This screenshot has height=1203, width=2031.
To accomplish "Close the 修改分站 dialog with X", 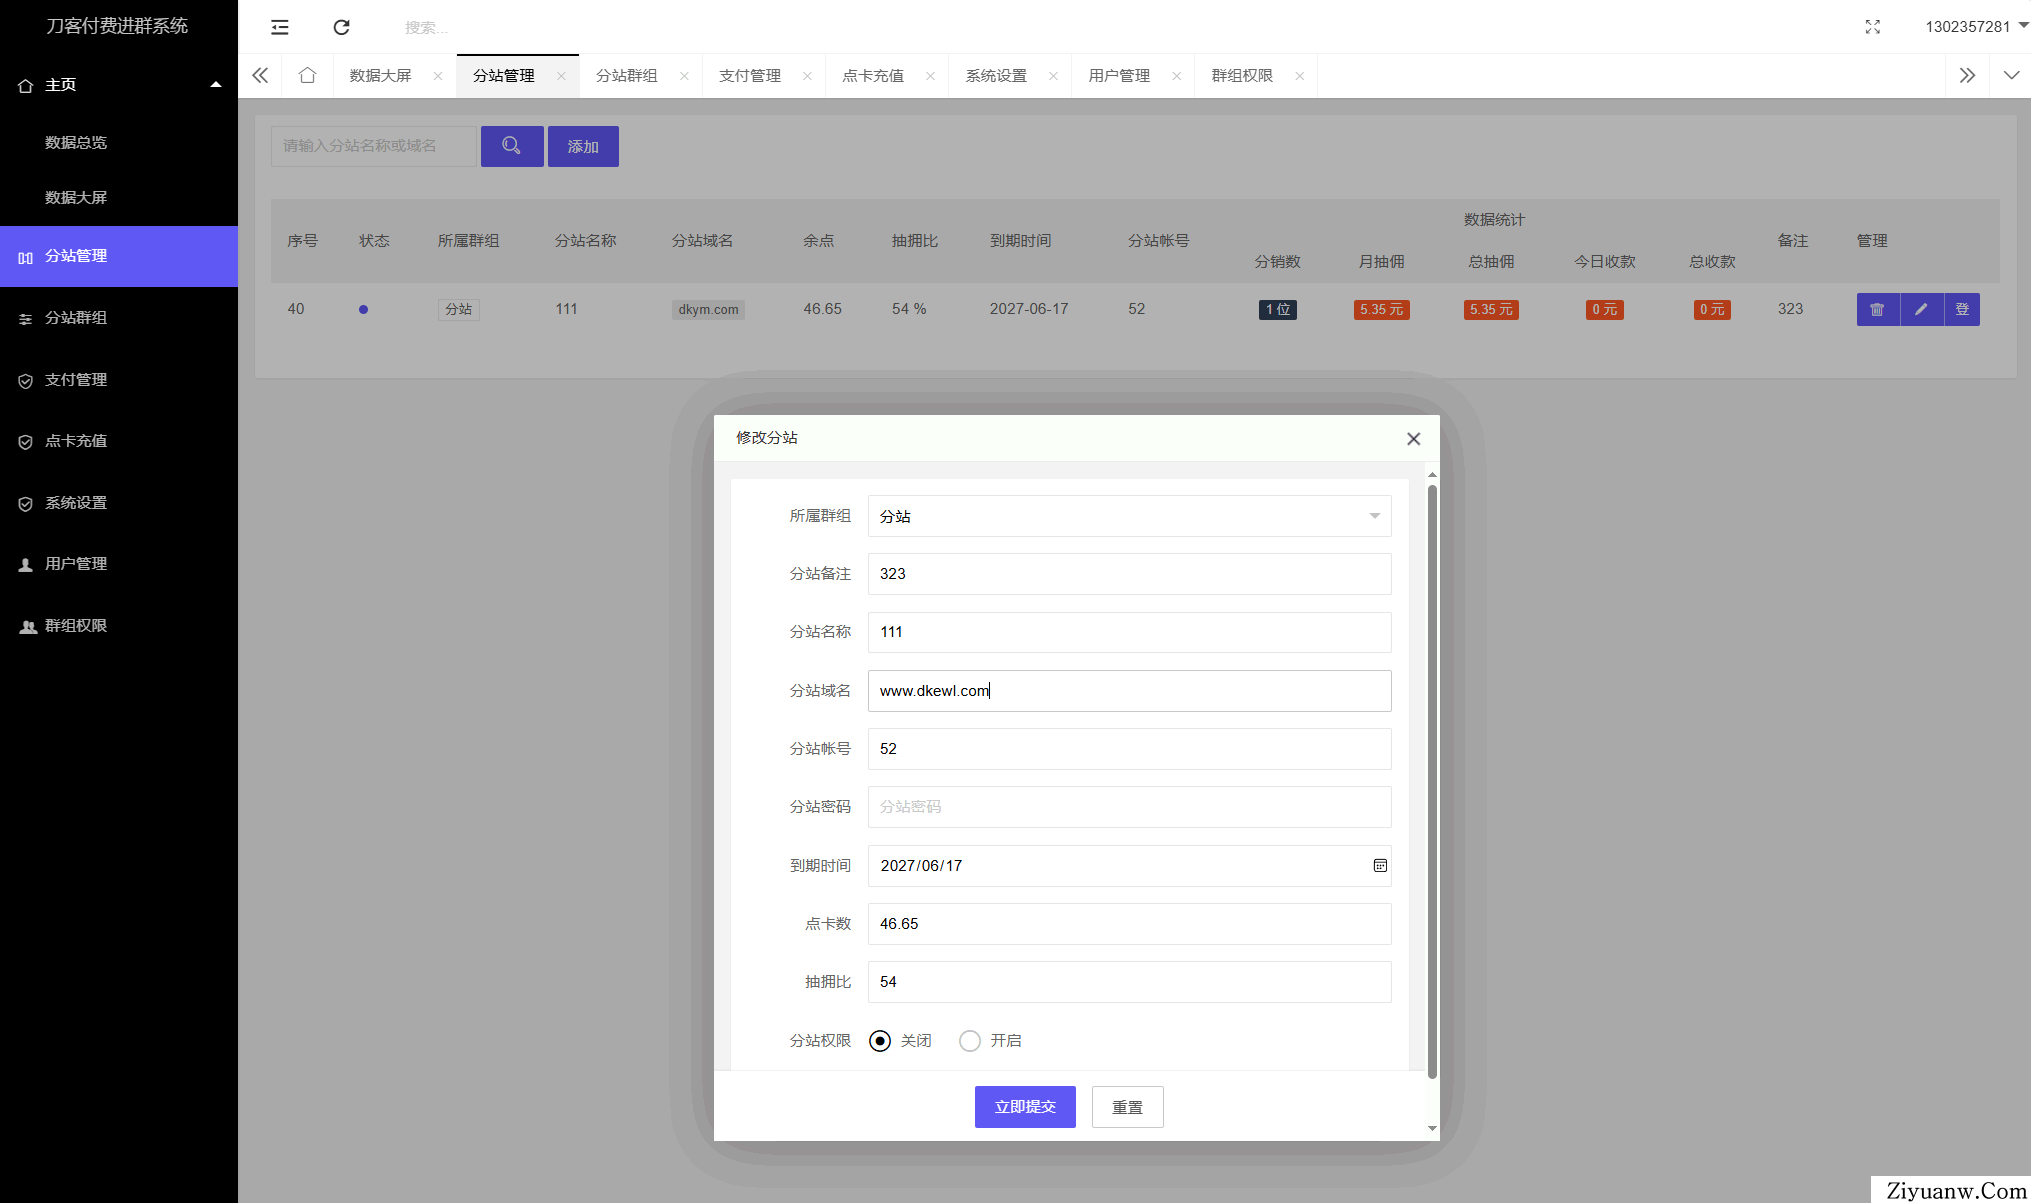I will click(1413, 439).
